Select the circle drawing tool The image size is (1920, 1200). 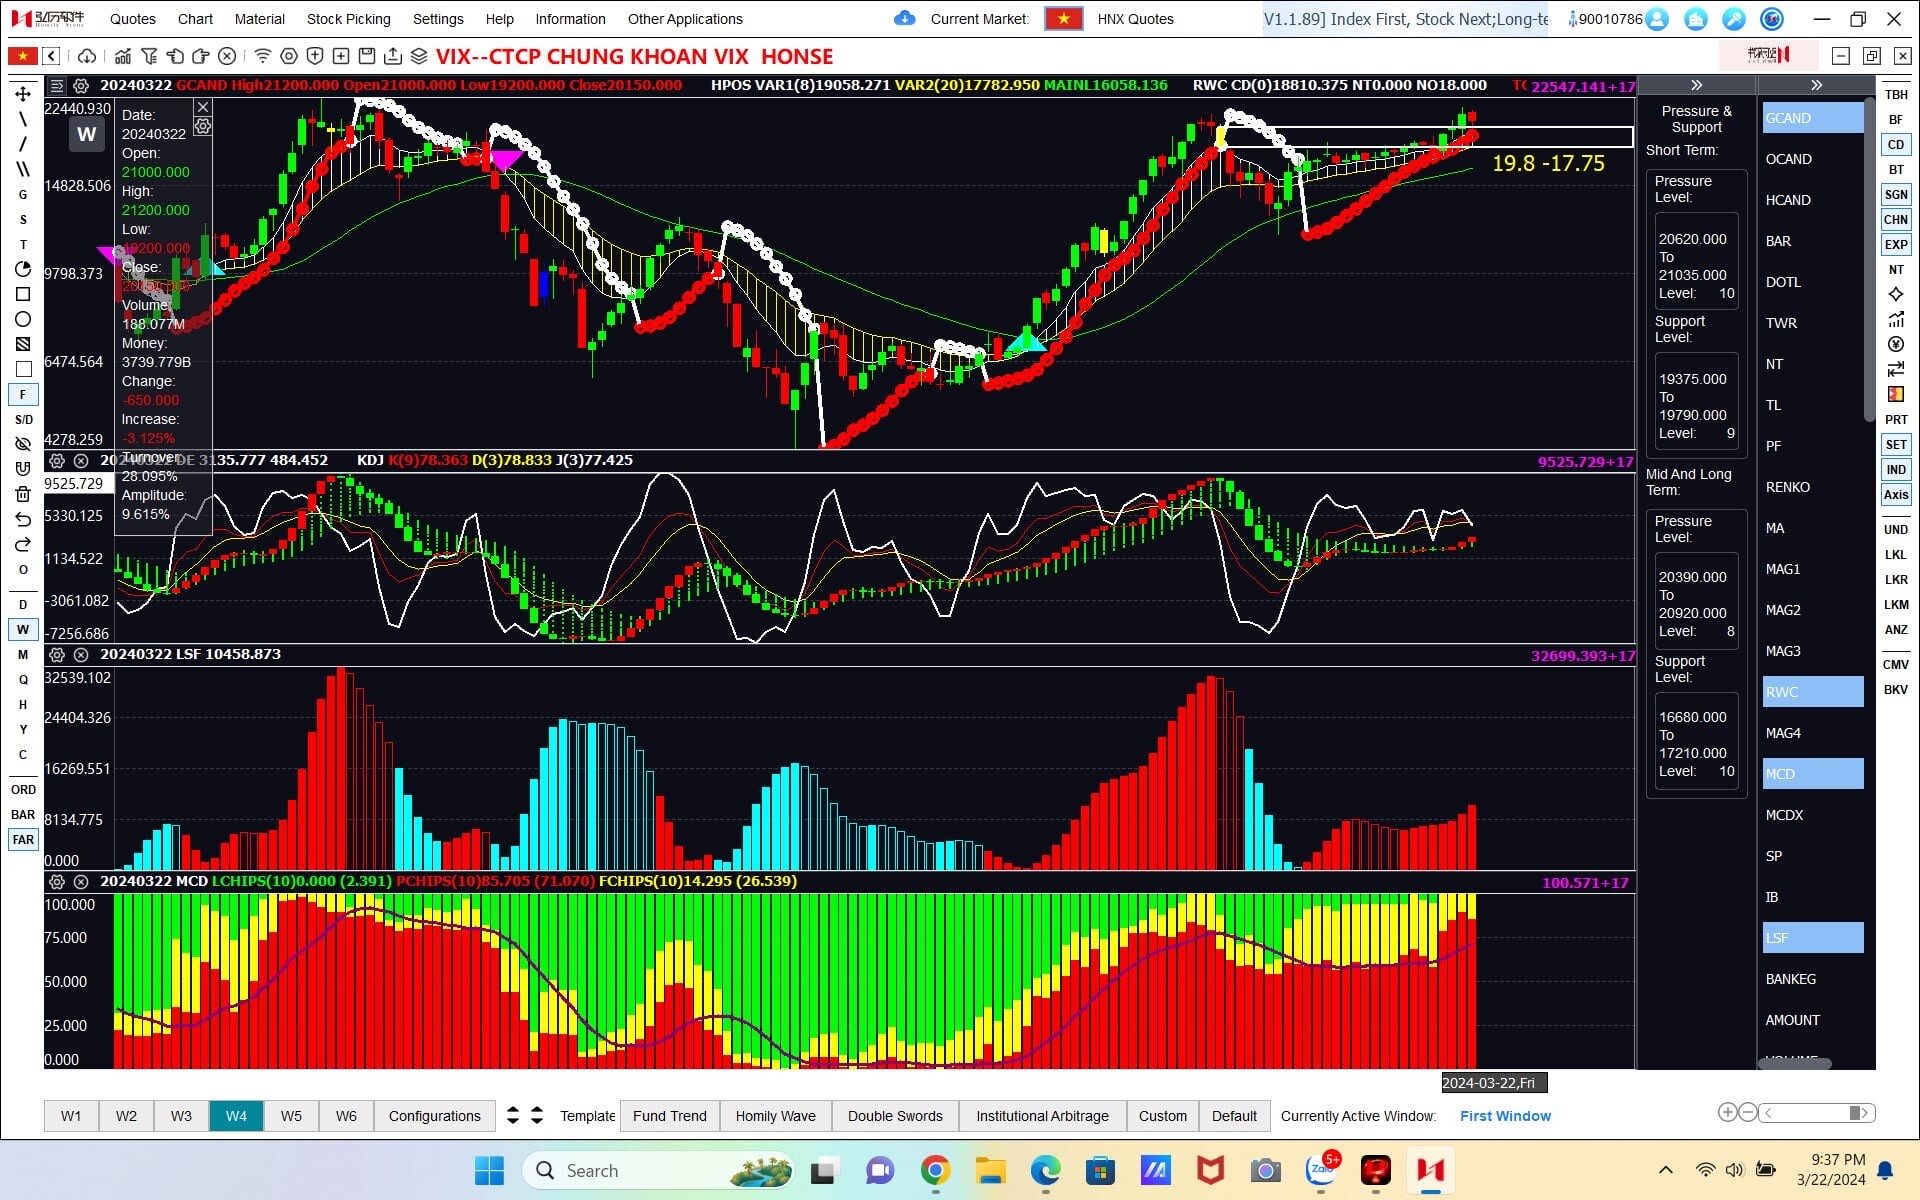coord(23,319)
